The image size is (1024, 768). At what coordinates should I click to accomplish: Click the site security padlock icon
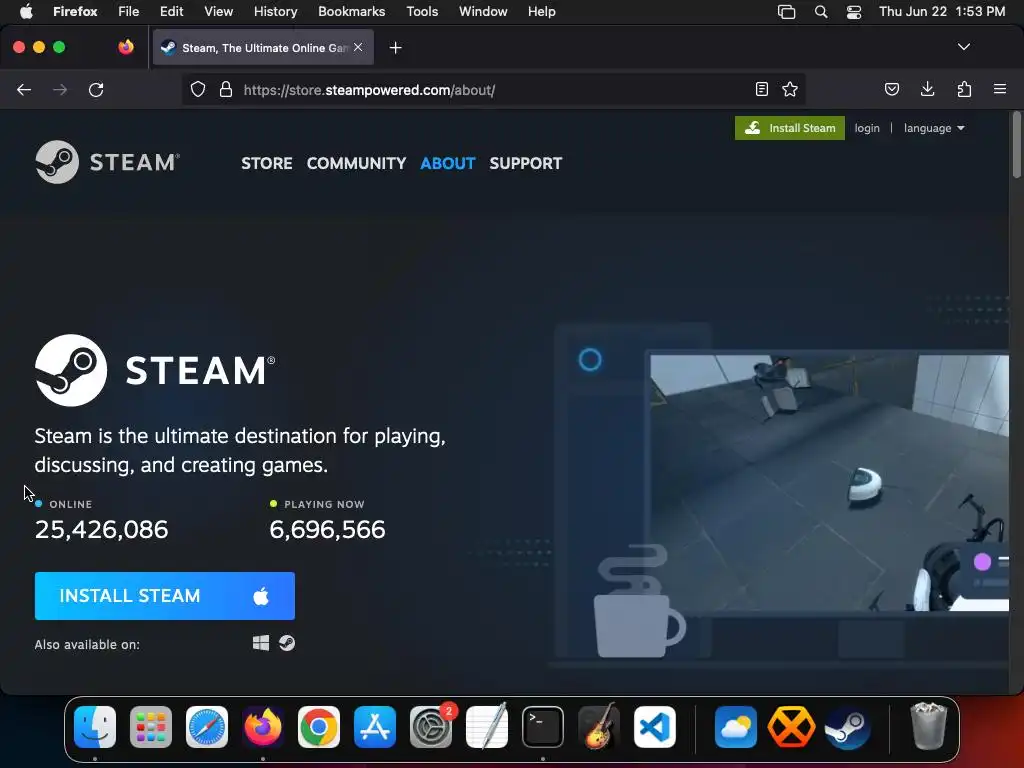pos(226,89)
